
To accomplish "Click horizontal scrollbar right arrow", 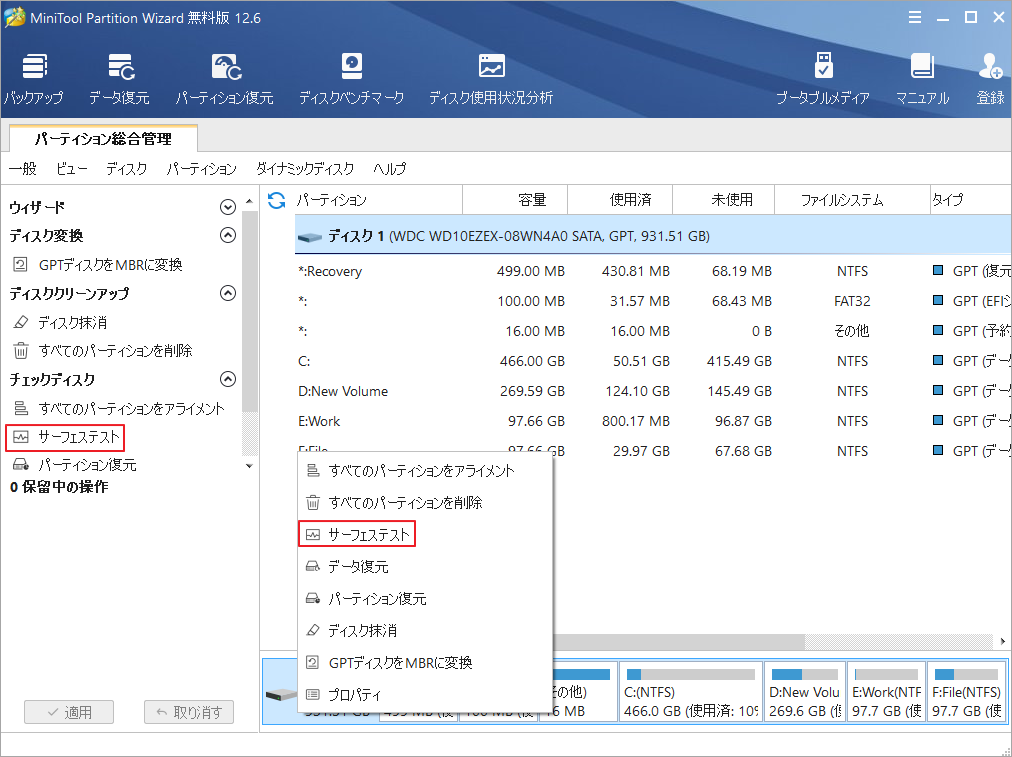I will click(x=1002, y=641).
